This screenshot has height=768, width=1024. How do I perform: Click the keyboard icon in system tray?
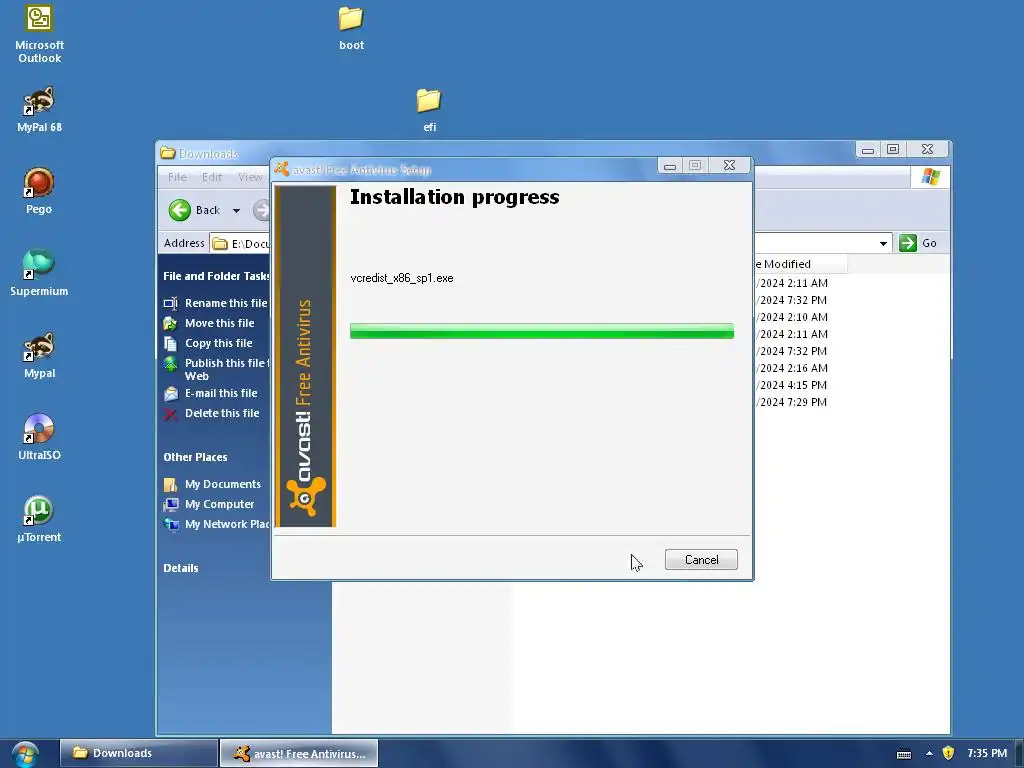(x=904, y=754)
